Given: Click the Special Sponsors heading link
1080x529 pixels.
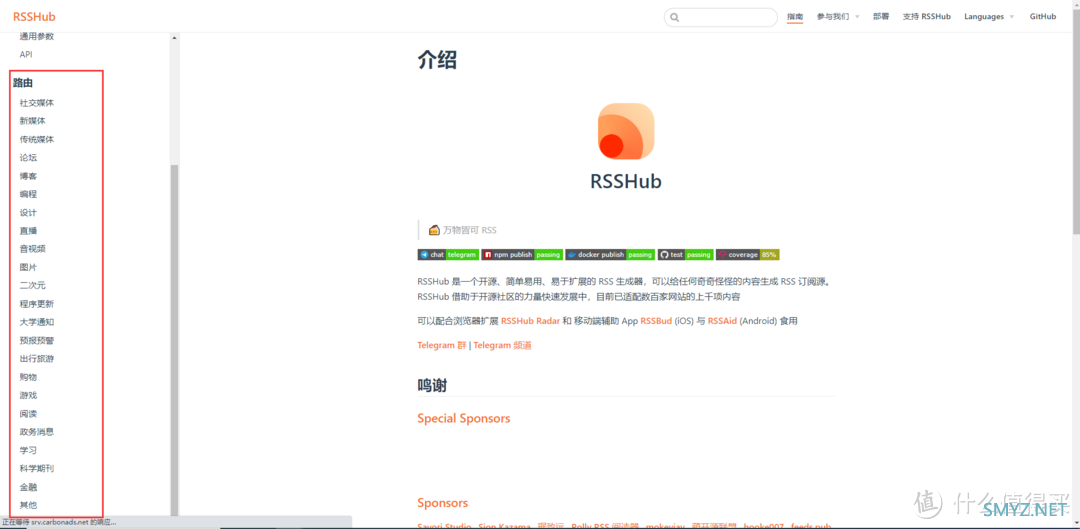Looking at the screenshot, I should (x=464, y=418).
